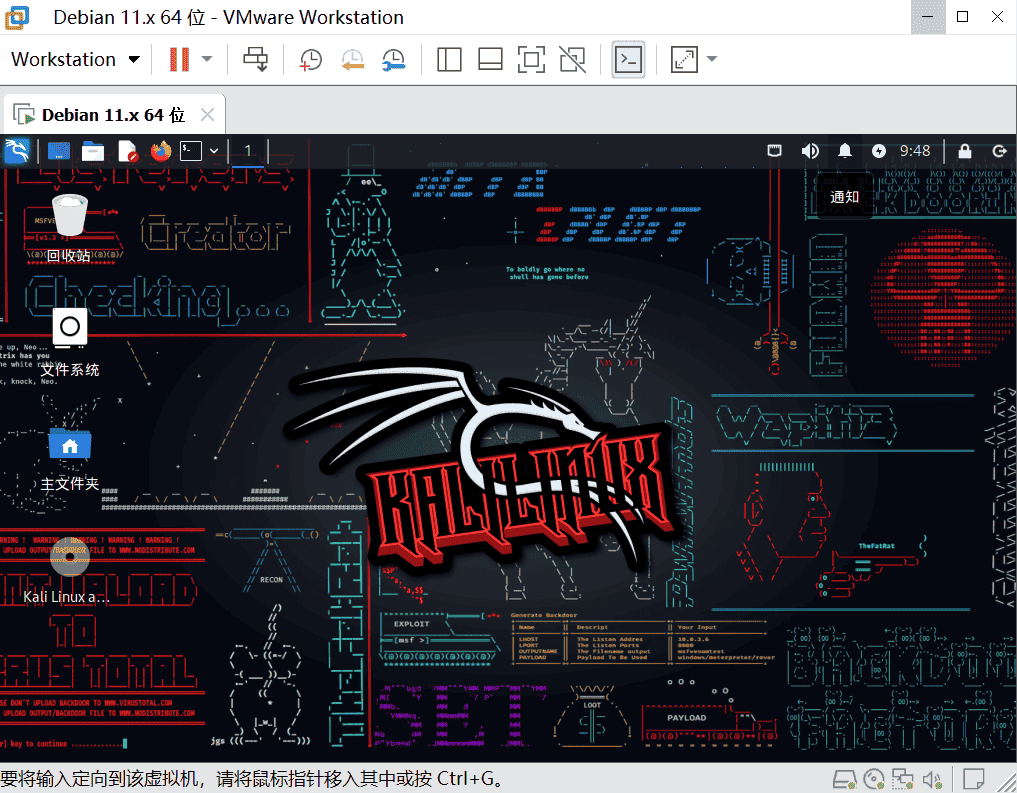Take a snapshot of the VM
The height and width of the screenshot is (793, 1017).
311,59
